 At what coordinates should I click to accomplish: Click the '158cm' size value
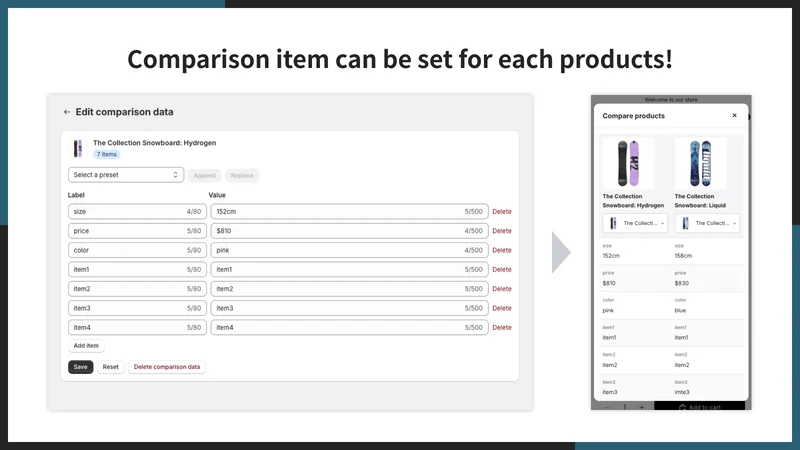pos(683,256)
